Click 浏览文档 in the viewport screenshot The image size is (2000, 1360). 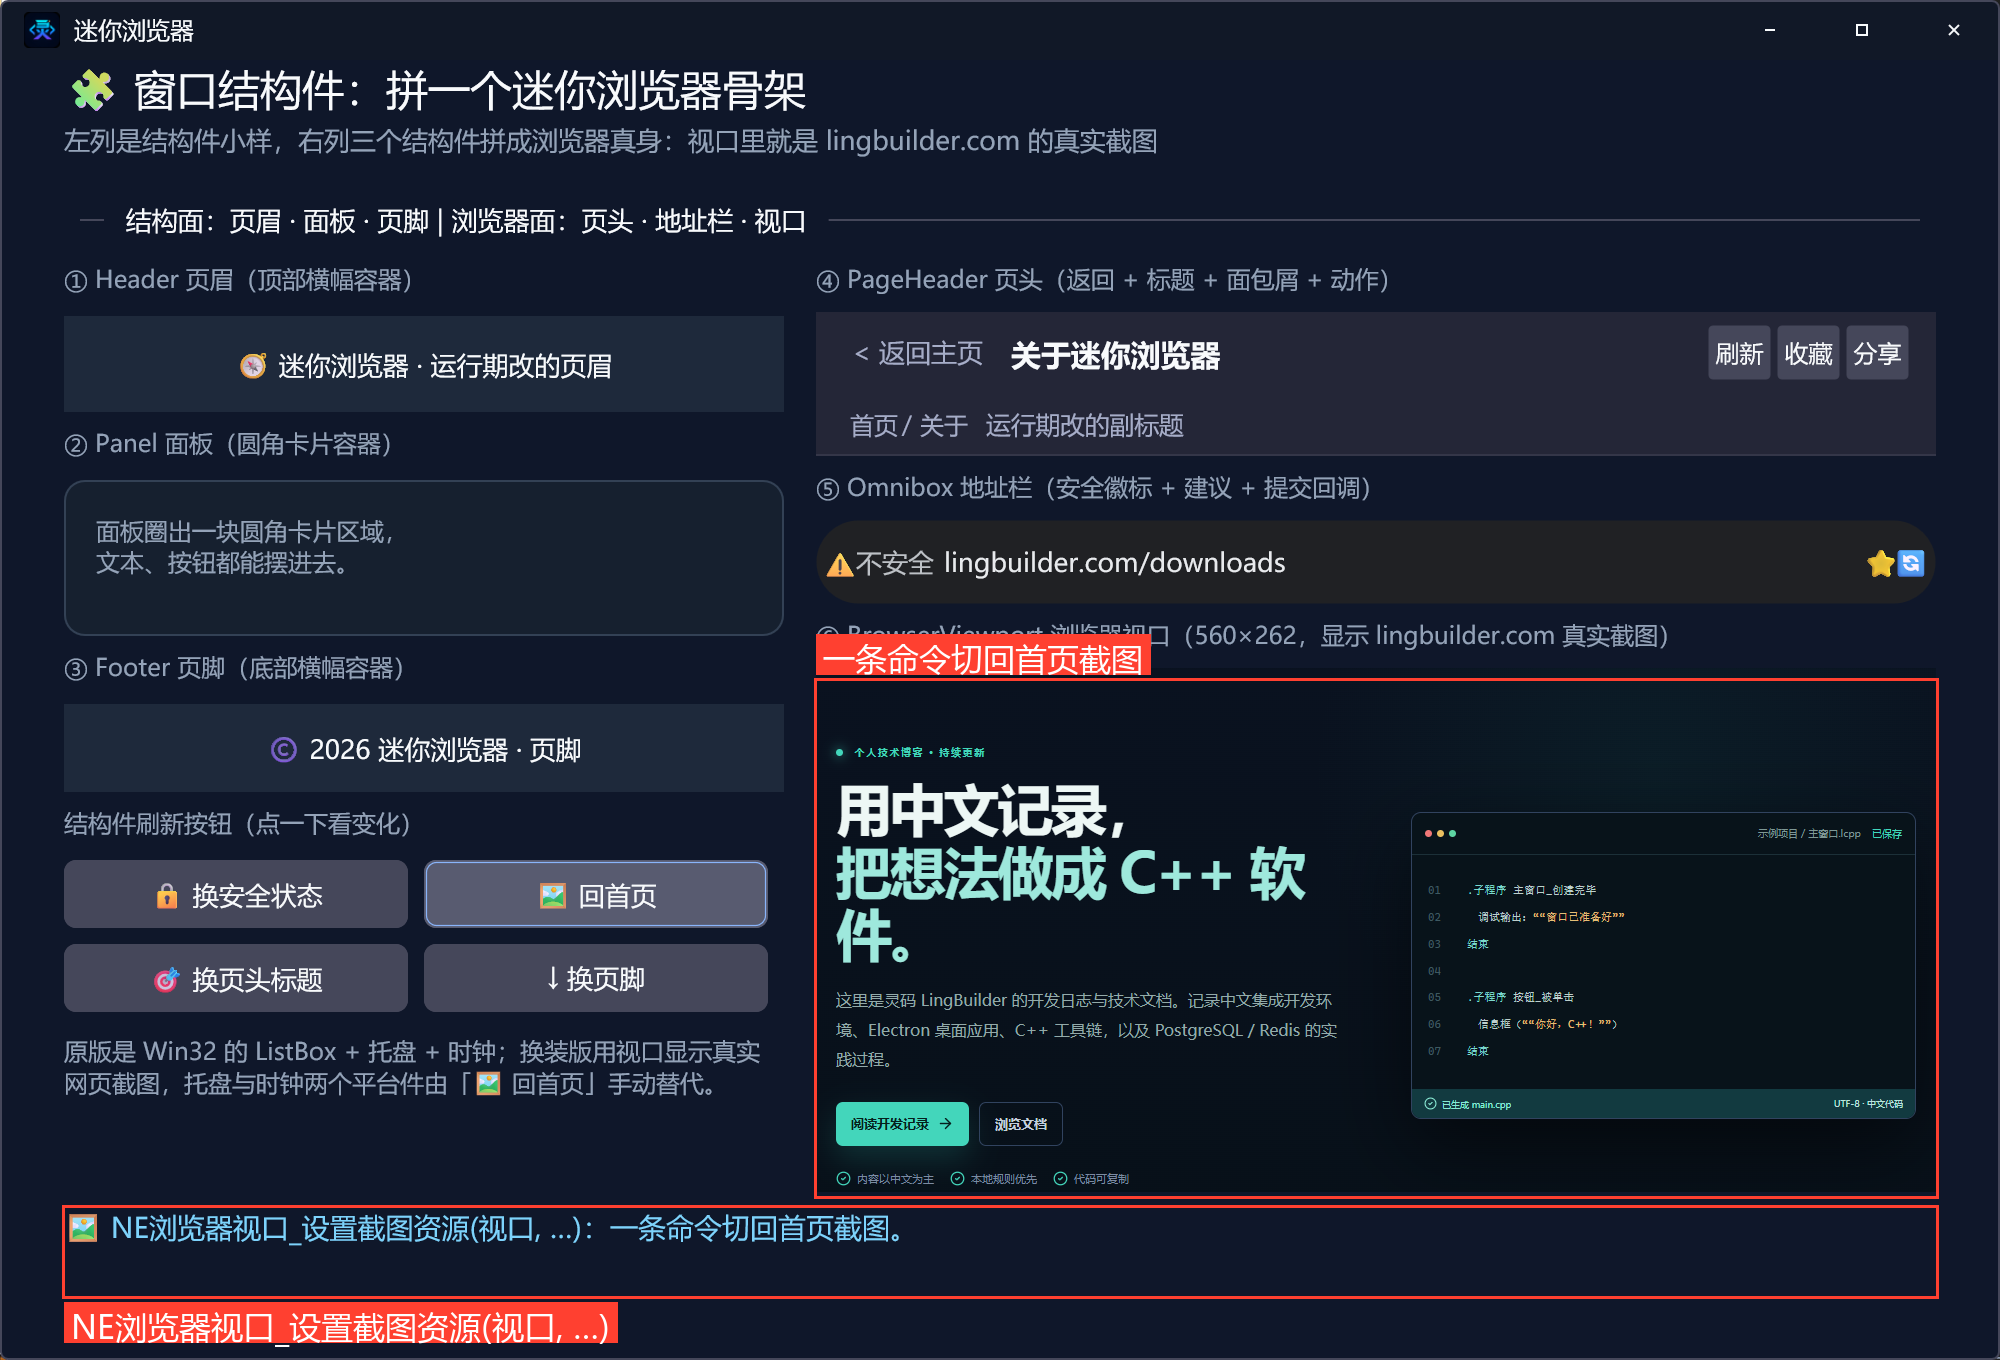click(x=1021, y=1124)
